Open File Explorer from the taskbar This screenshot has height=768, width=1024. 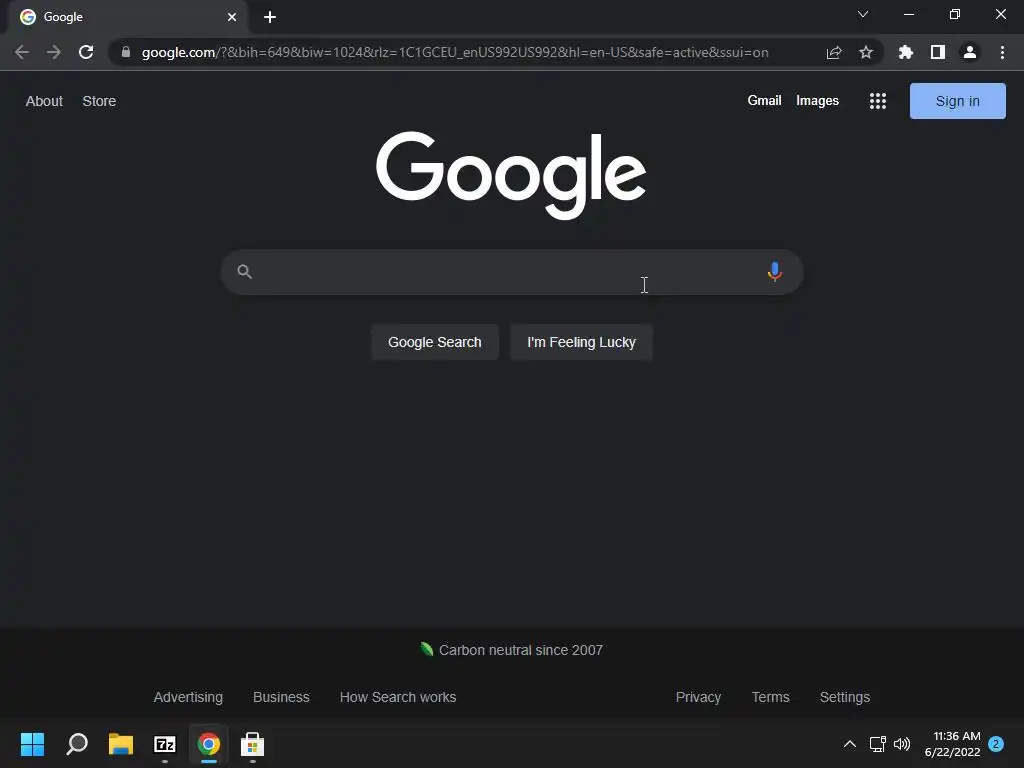(121, 744)
